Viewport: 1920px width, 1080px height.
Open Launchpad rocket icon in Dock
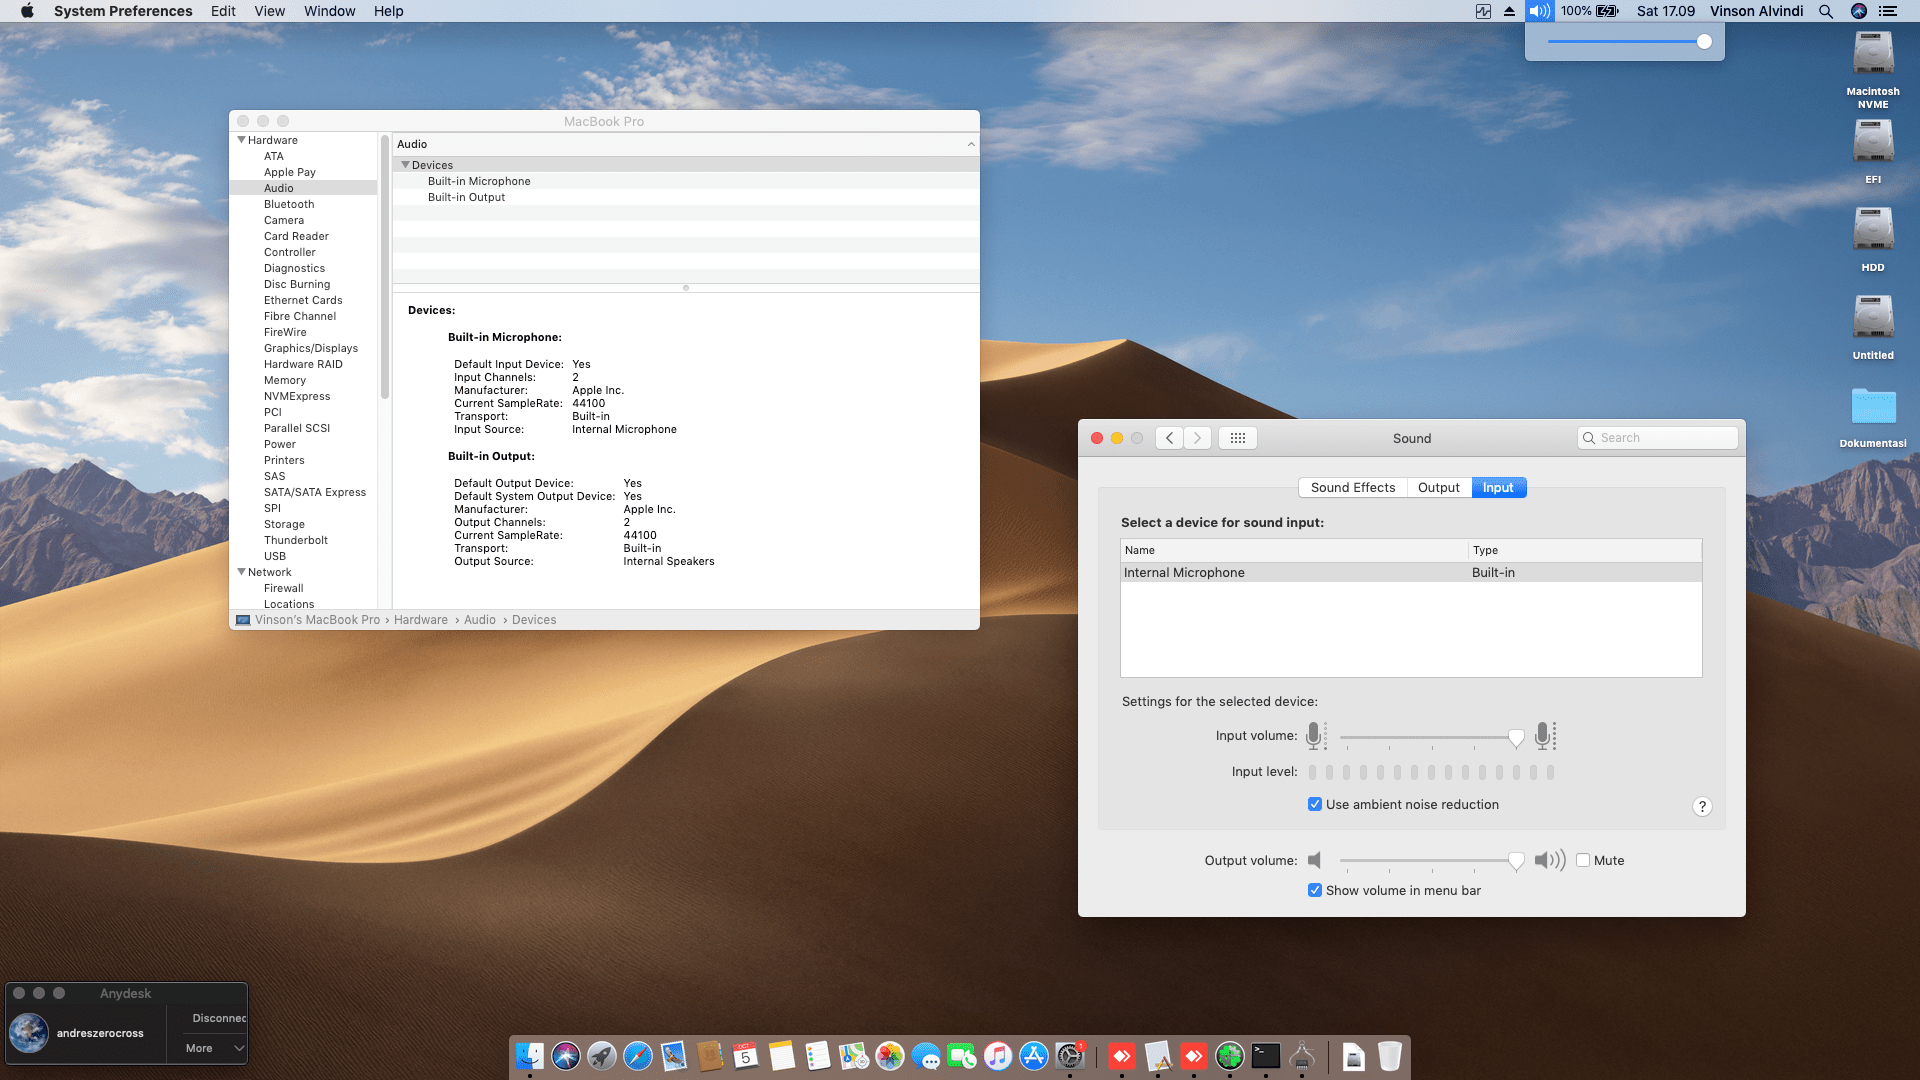(x=602, y=1056)
